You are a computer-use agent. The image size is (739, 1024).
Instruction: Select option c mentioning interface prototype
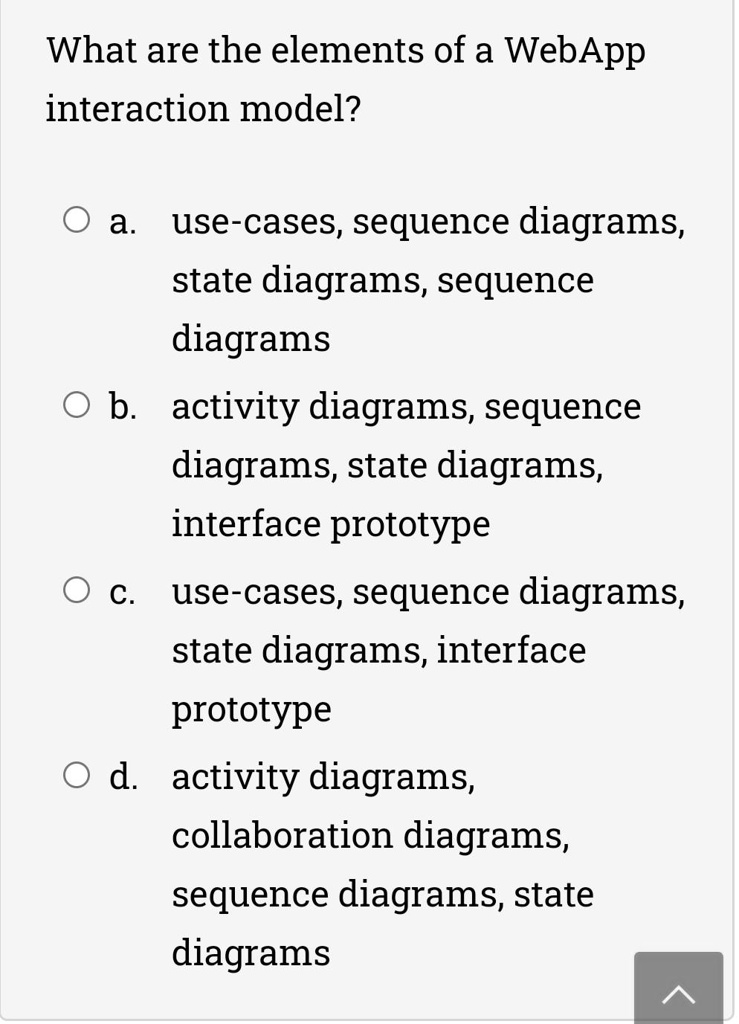coord(77,589)
